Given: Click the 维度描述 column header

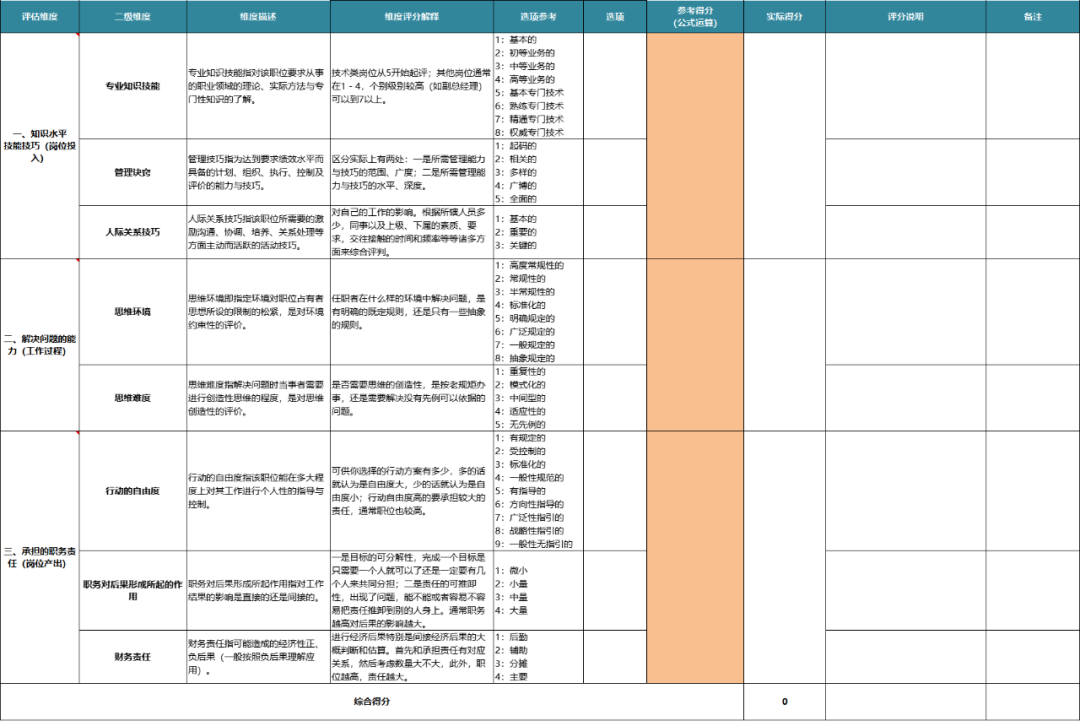Looking at the screenshot, I should tap(258, 17).
